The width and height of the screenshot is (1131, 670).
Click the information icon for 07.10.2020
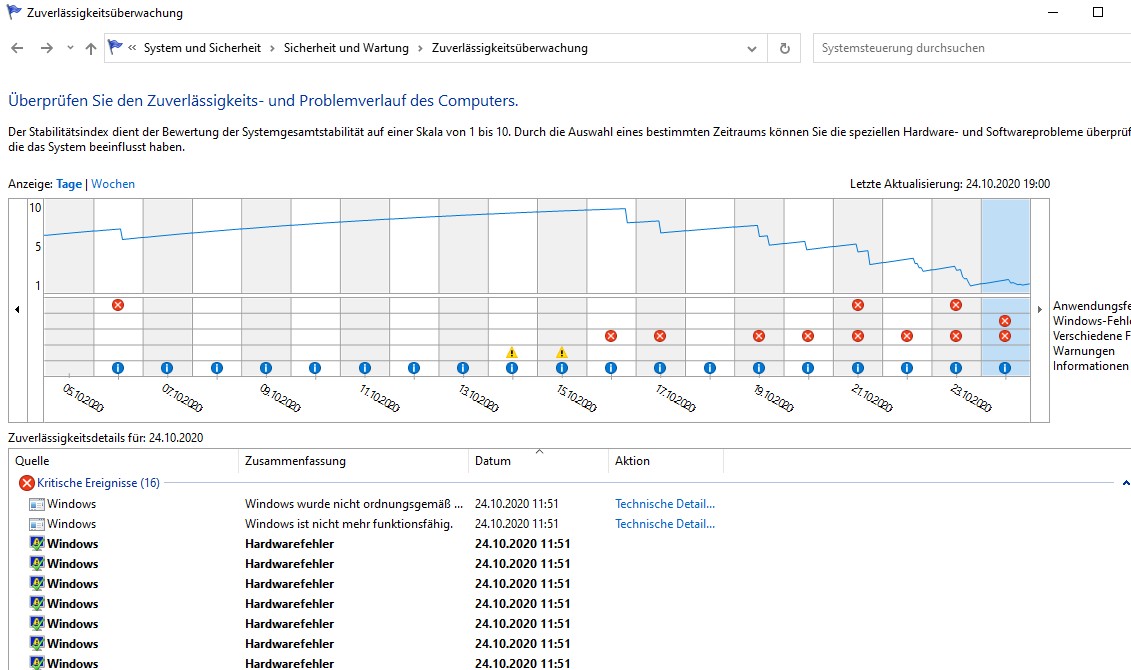coord(167,368)
